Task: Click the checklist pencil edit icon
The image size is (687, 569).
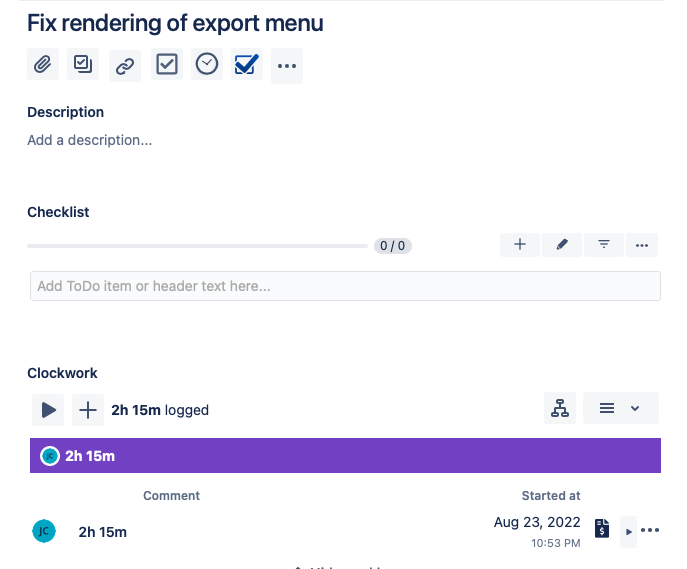Action: [x=562, y=245]
